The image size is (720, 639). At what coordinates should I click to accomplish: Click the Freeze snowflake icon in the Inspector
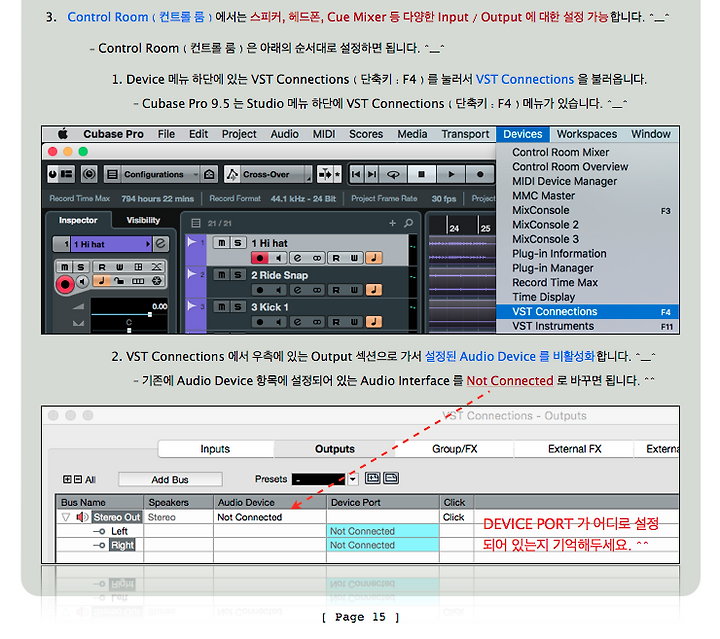(x=157, y=281)
